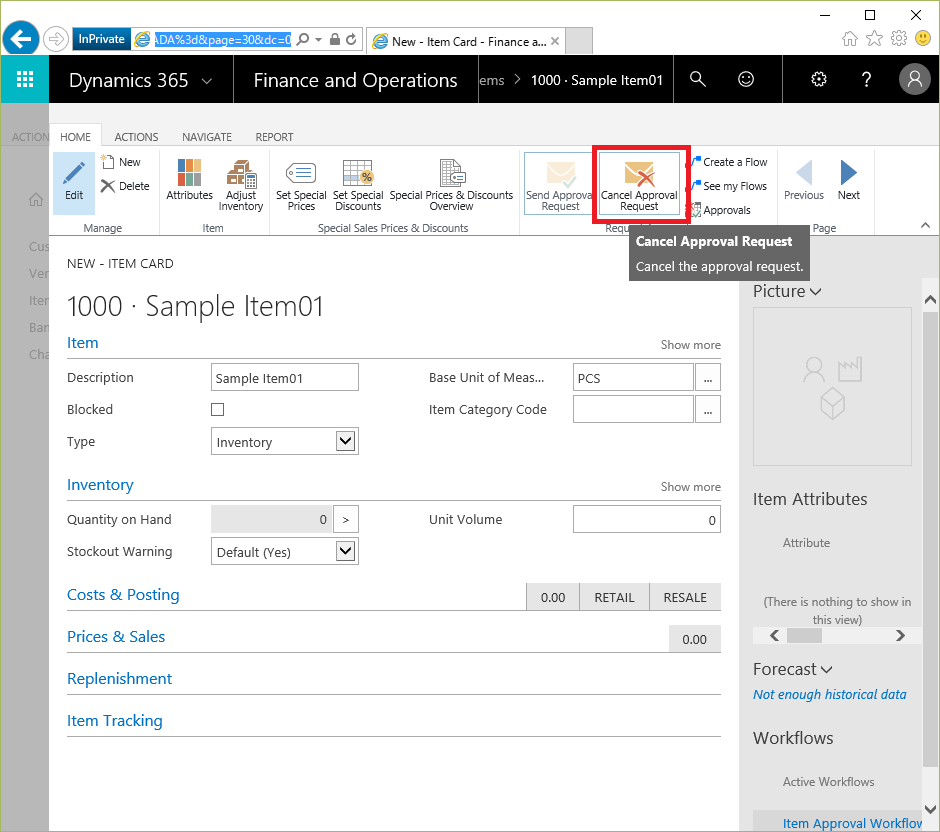Click the Quantity on Hand drill-down arrow

[x=346, y=519]
